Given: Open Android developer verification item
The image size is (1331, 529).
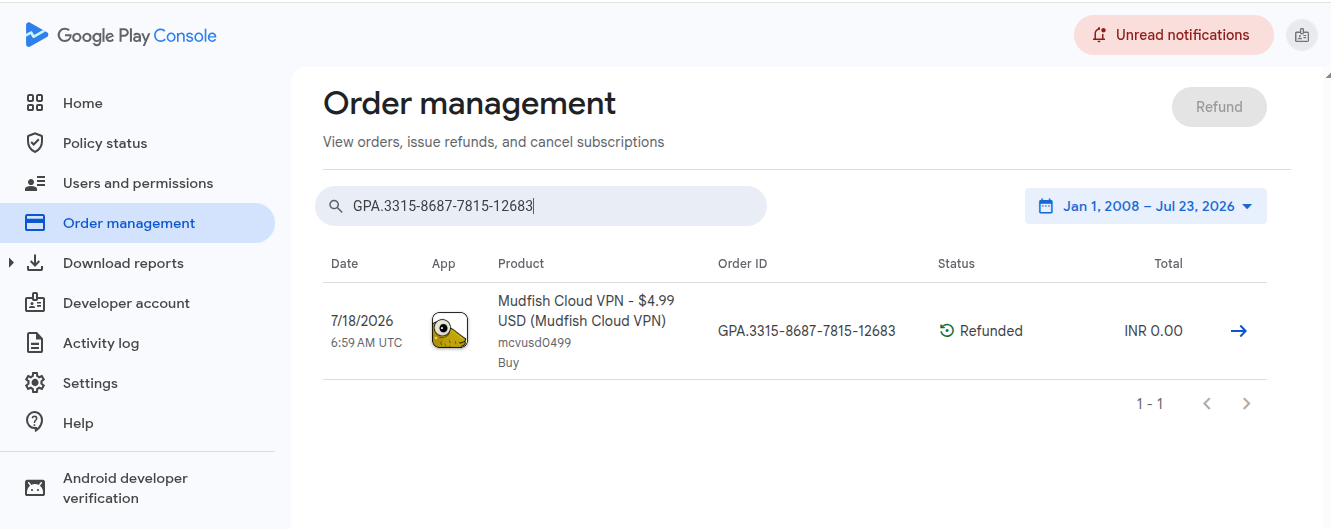Looking at the screenshot, I should (x=137, y=488).
